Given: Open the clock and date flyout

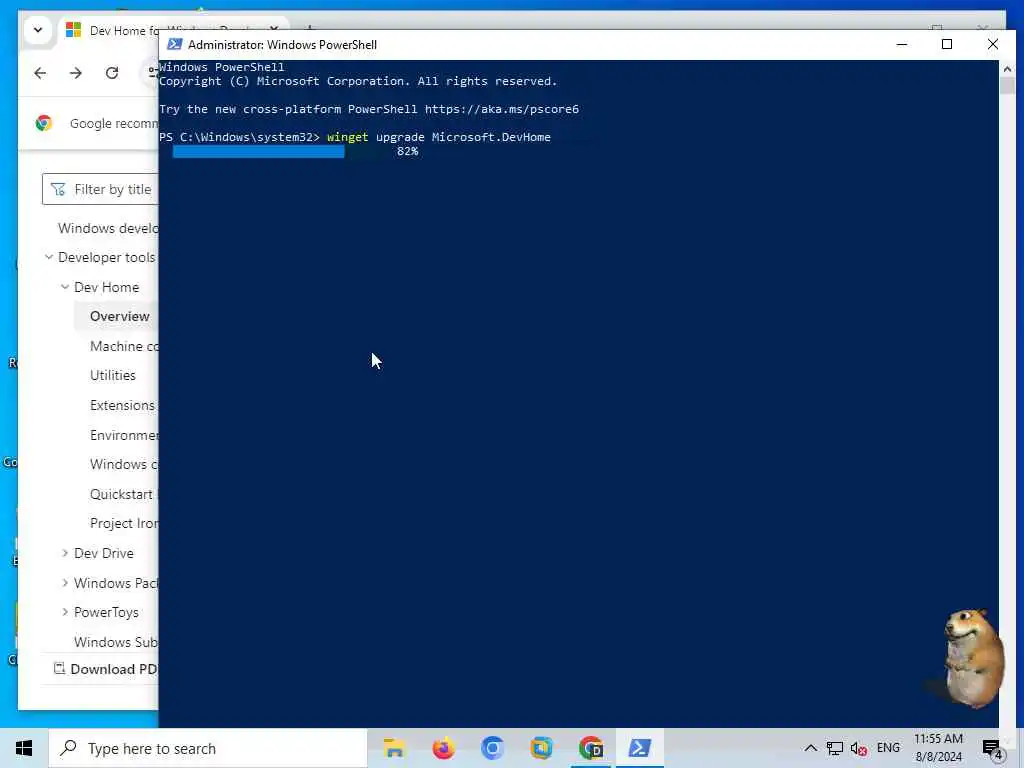Looking at the screenshot, I should click(x=938, y=748).
